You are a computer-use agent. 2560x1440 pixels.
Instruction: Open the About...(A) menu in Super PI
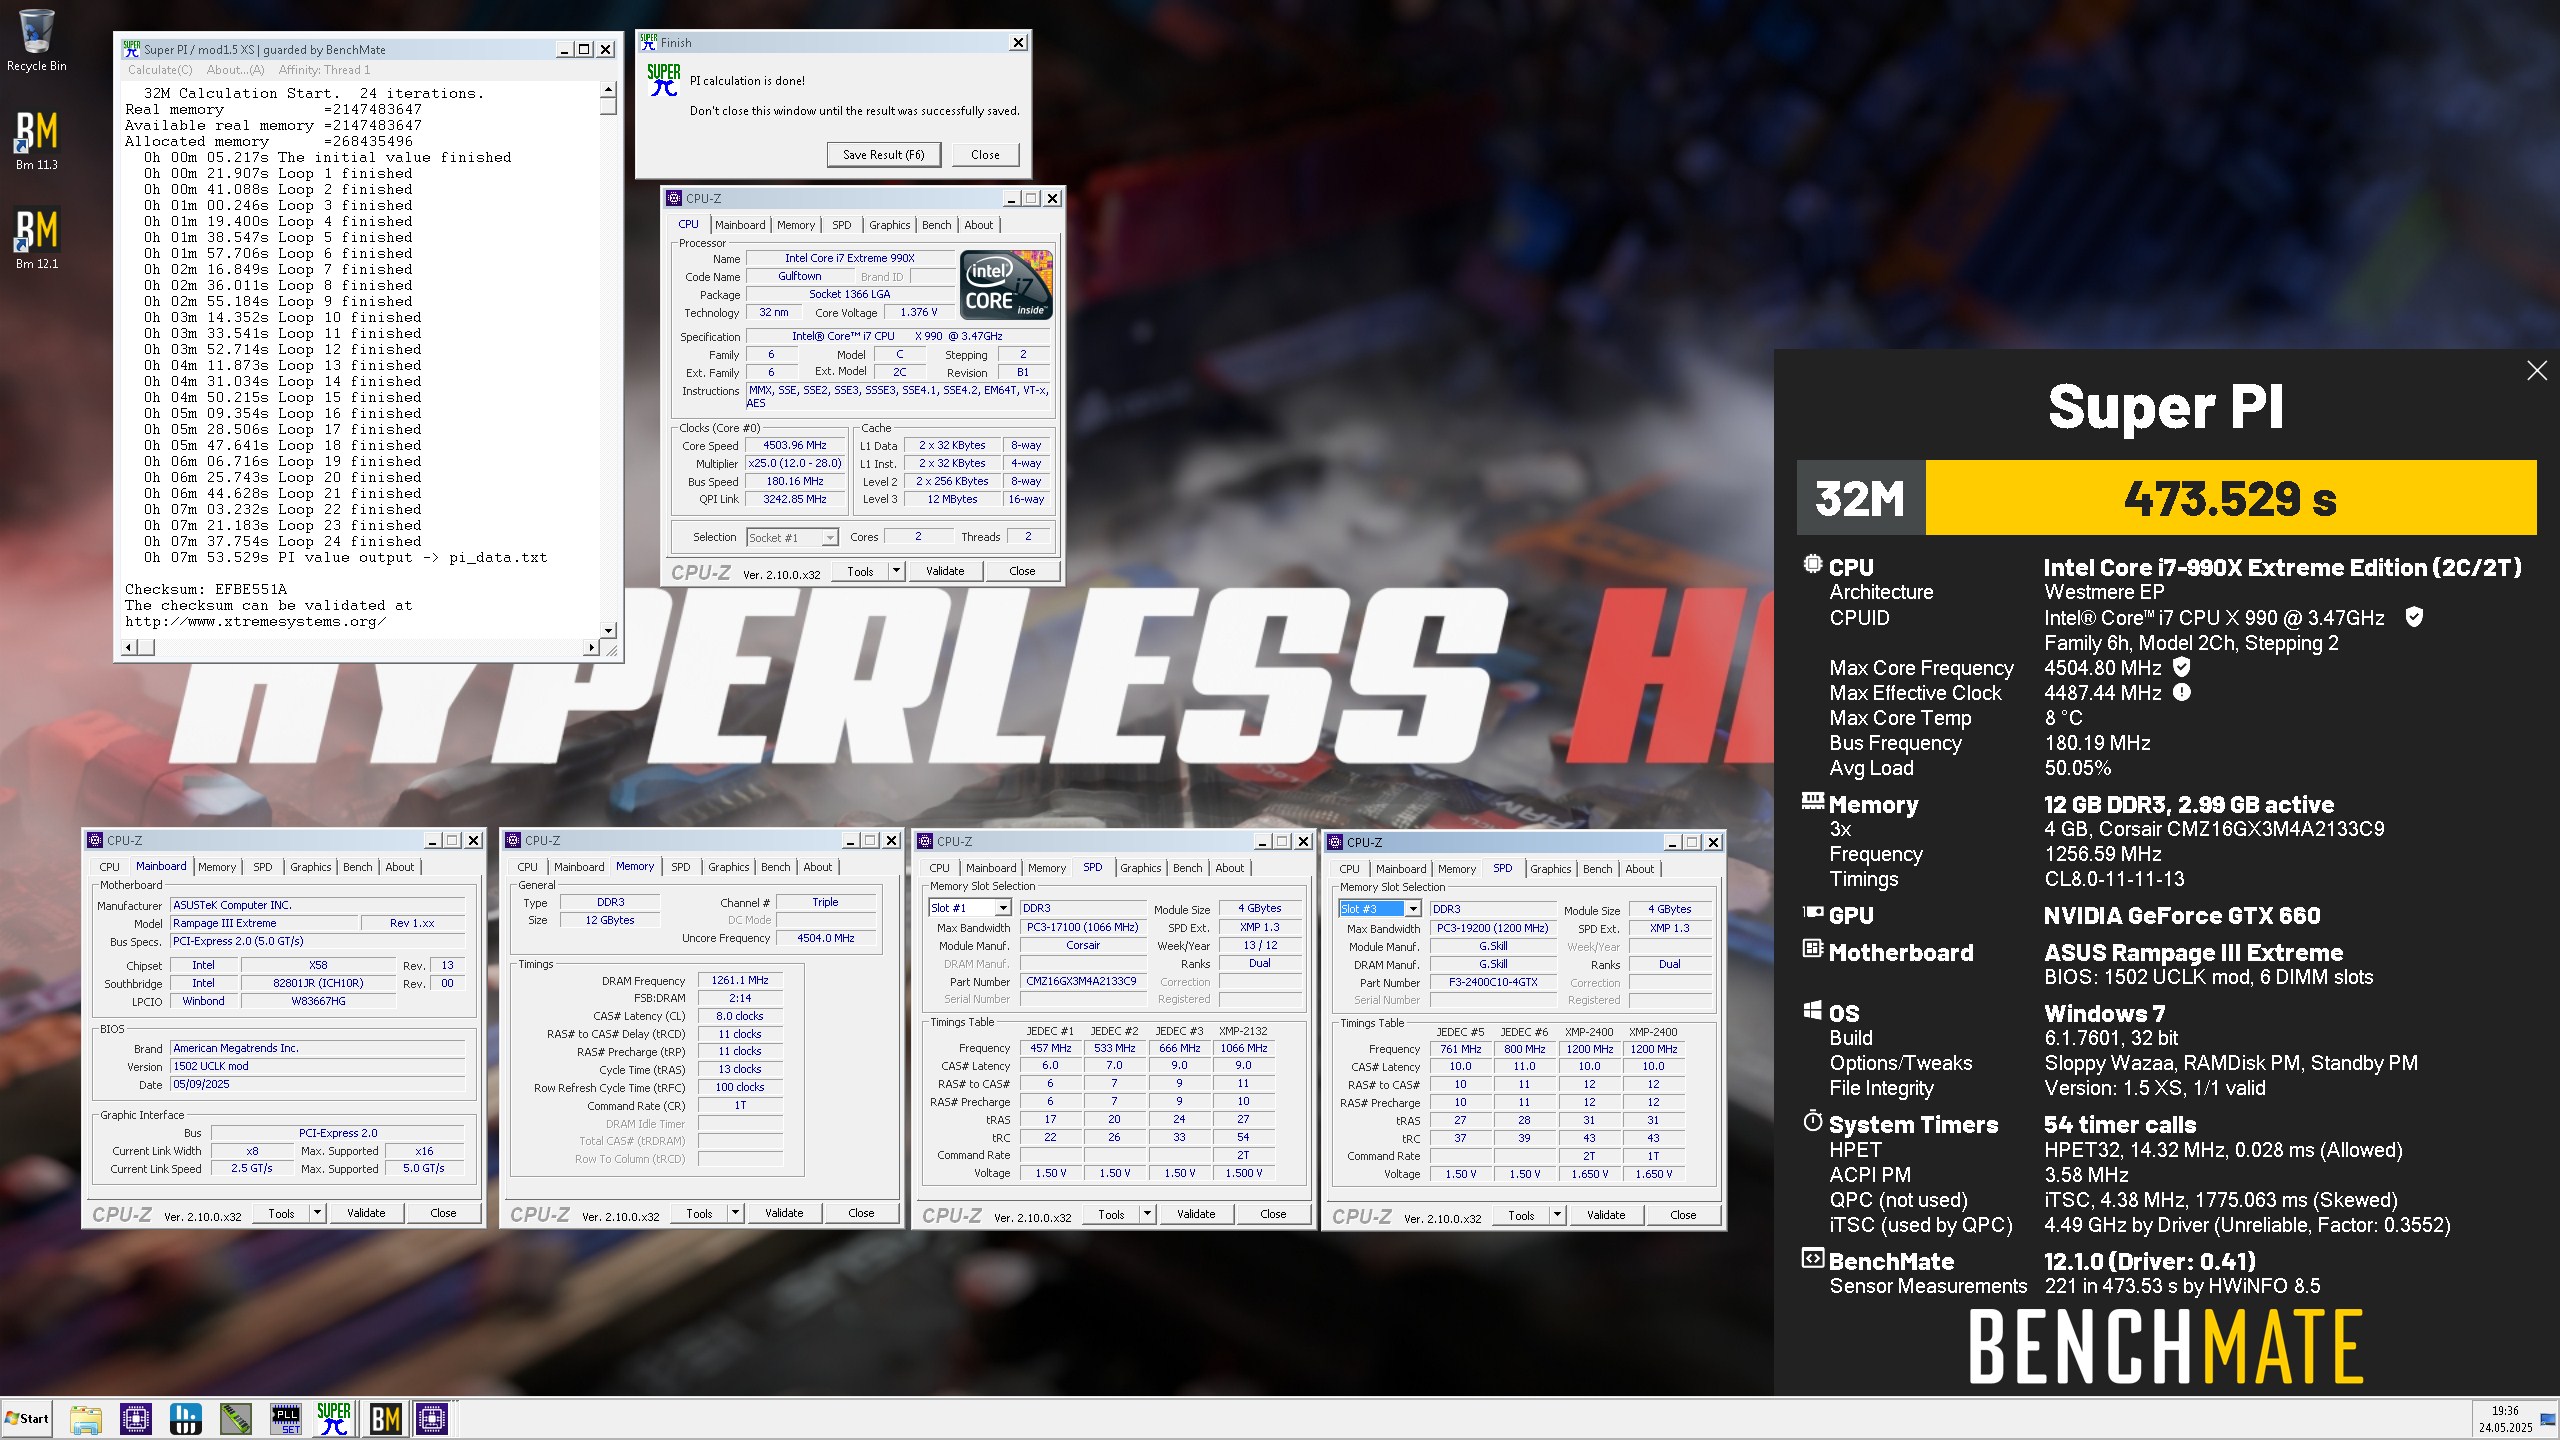click(x=235, y=70)
